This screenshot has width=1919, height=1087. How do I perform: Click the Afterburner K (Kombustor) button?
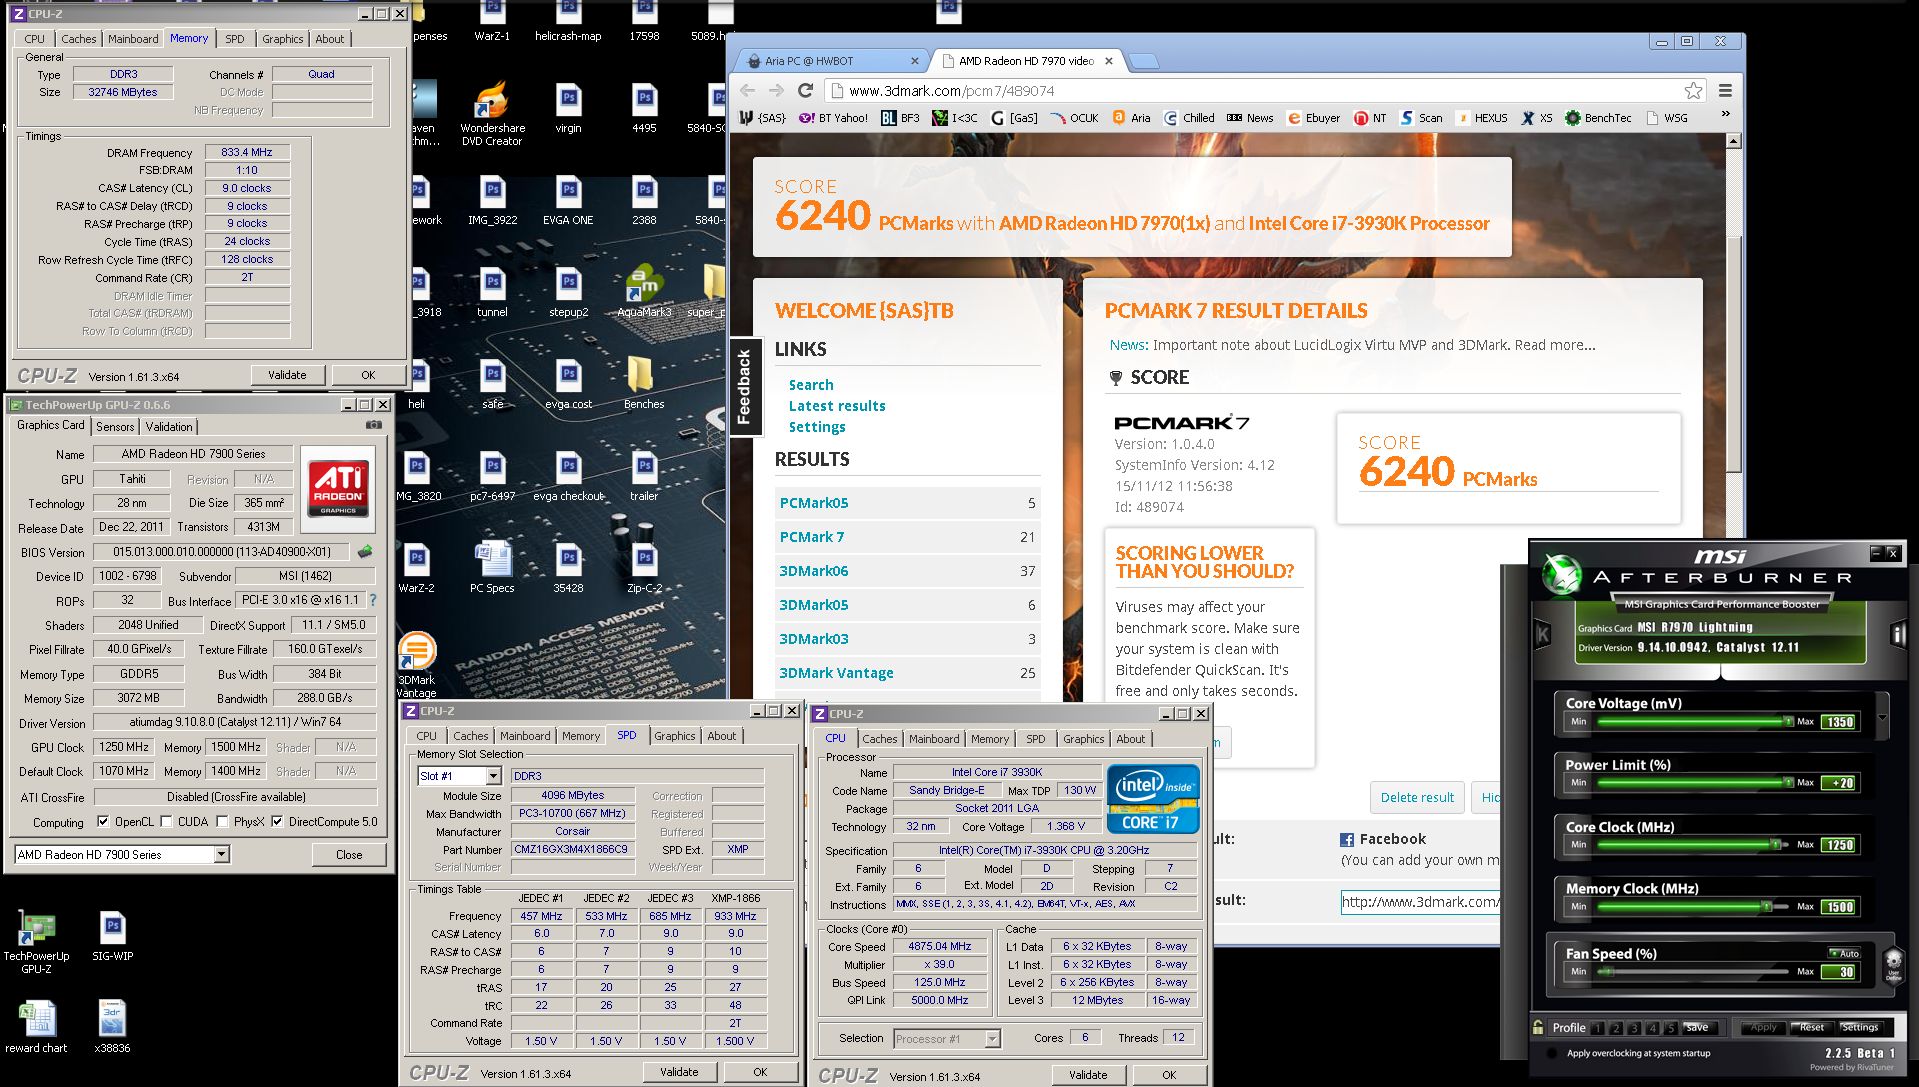[x=1543, y=634]
